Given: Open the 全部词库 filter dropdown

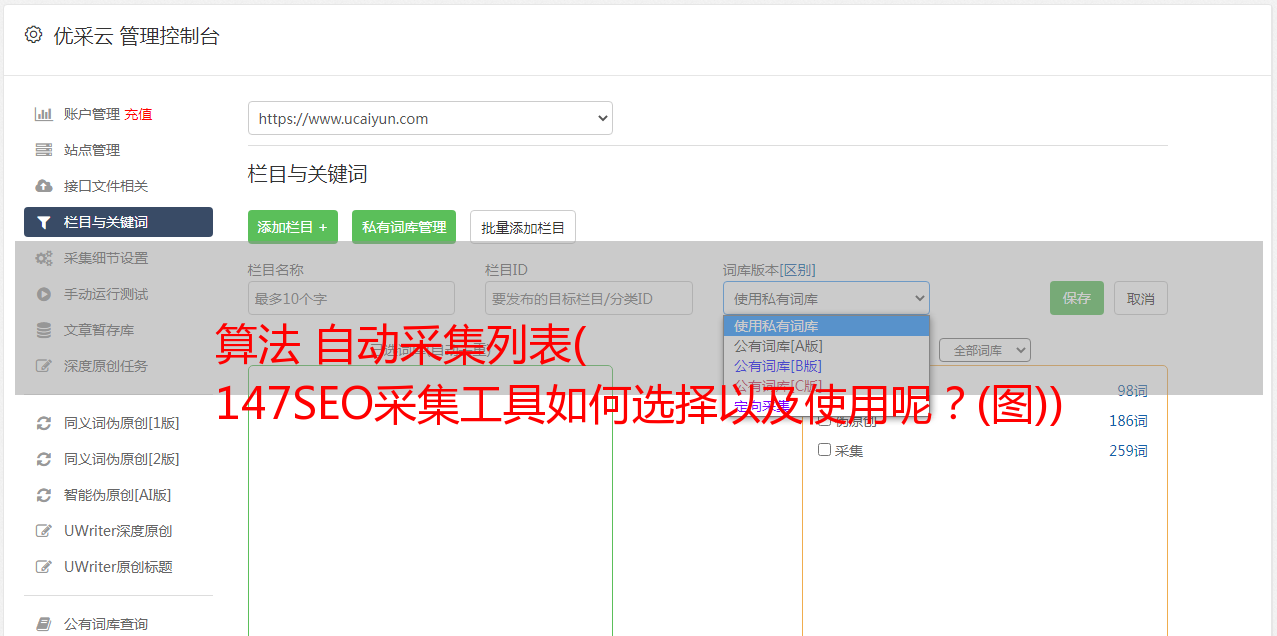Looking at the screenshot, I should coord(985,350).
